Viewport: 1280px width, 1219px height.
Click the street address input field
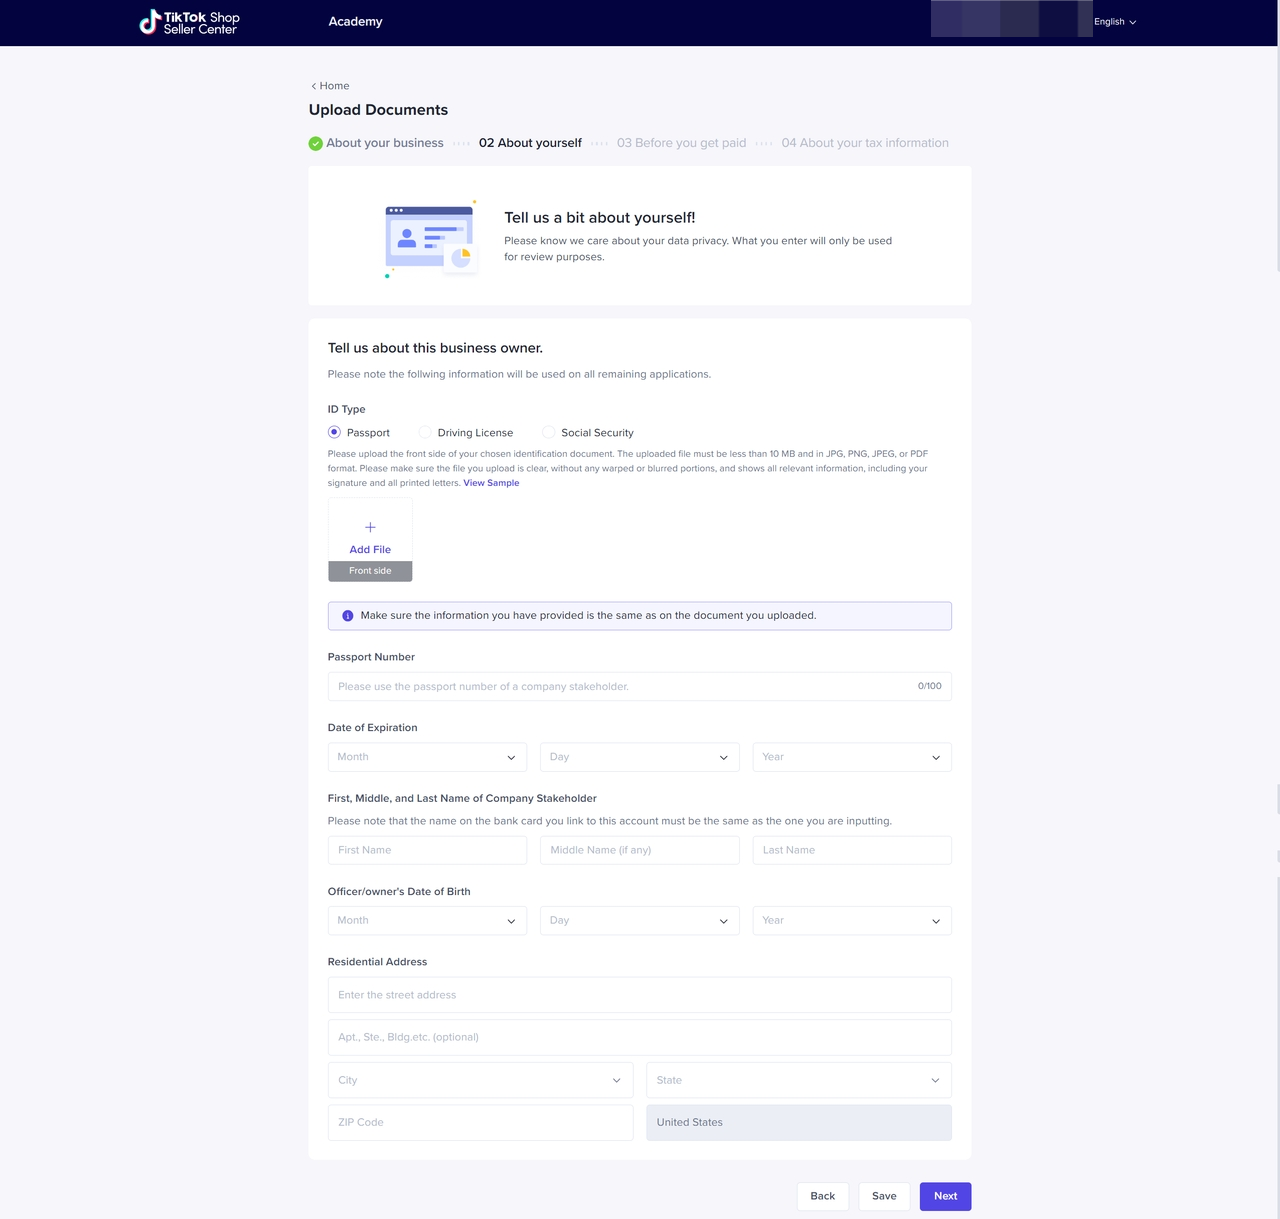coord(639,995)
